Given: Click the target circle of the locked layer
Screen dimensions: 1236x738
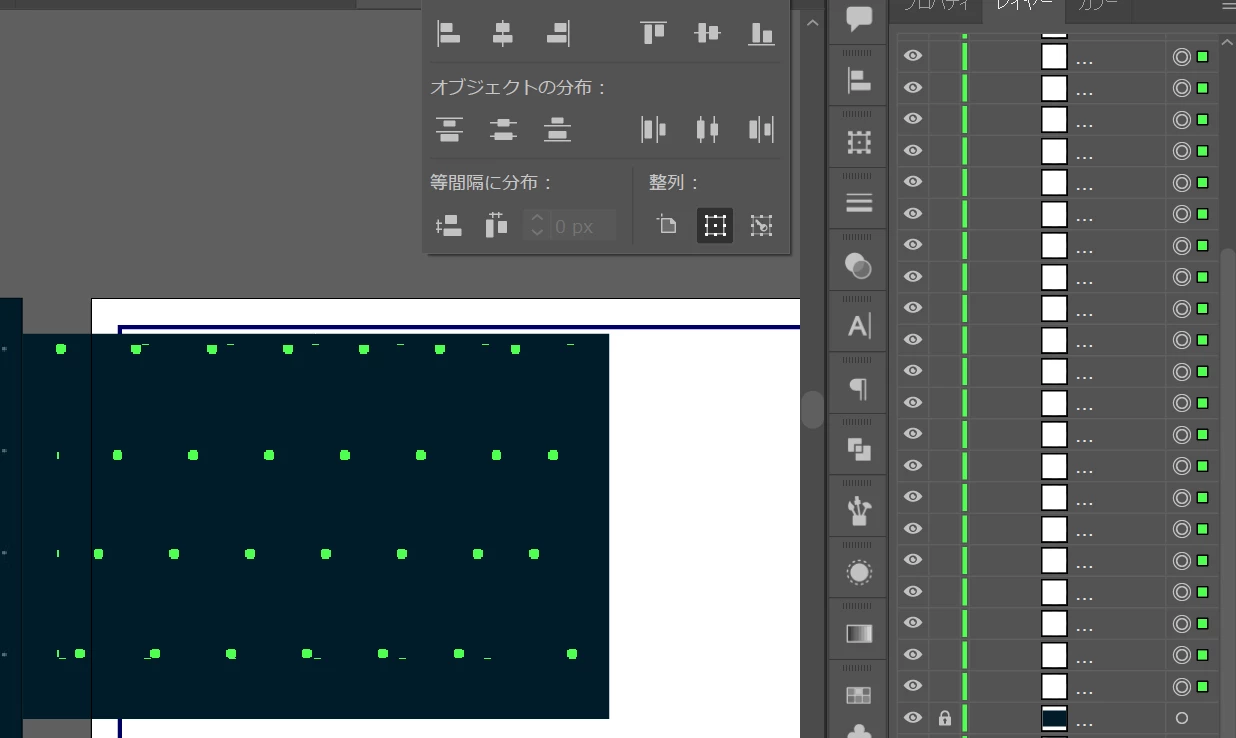Looking at the screenshot, I should [x=1182, y=718].
